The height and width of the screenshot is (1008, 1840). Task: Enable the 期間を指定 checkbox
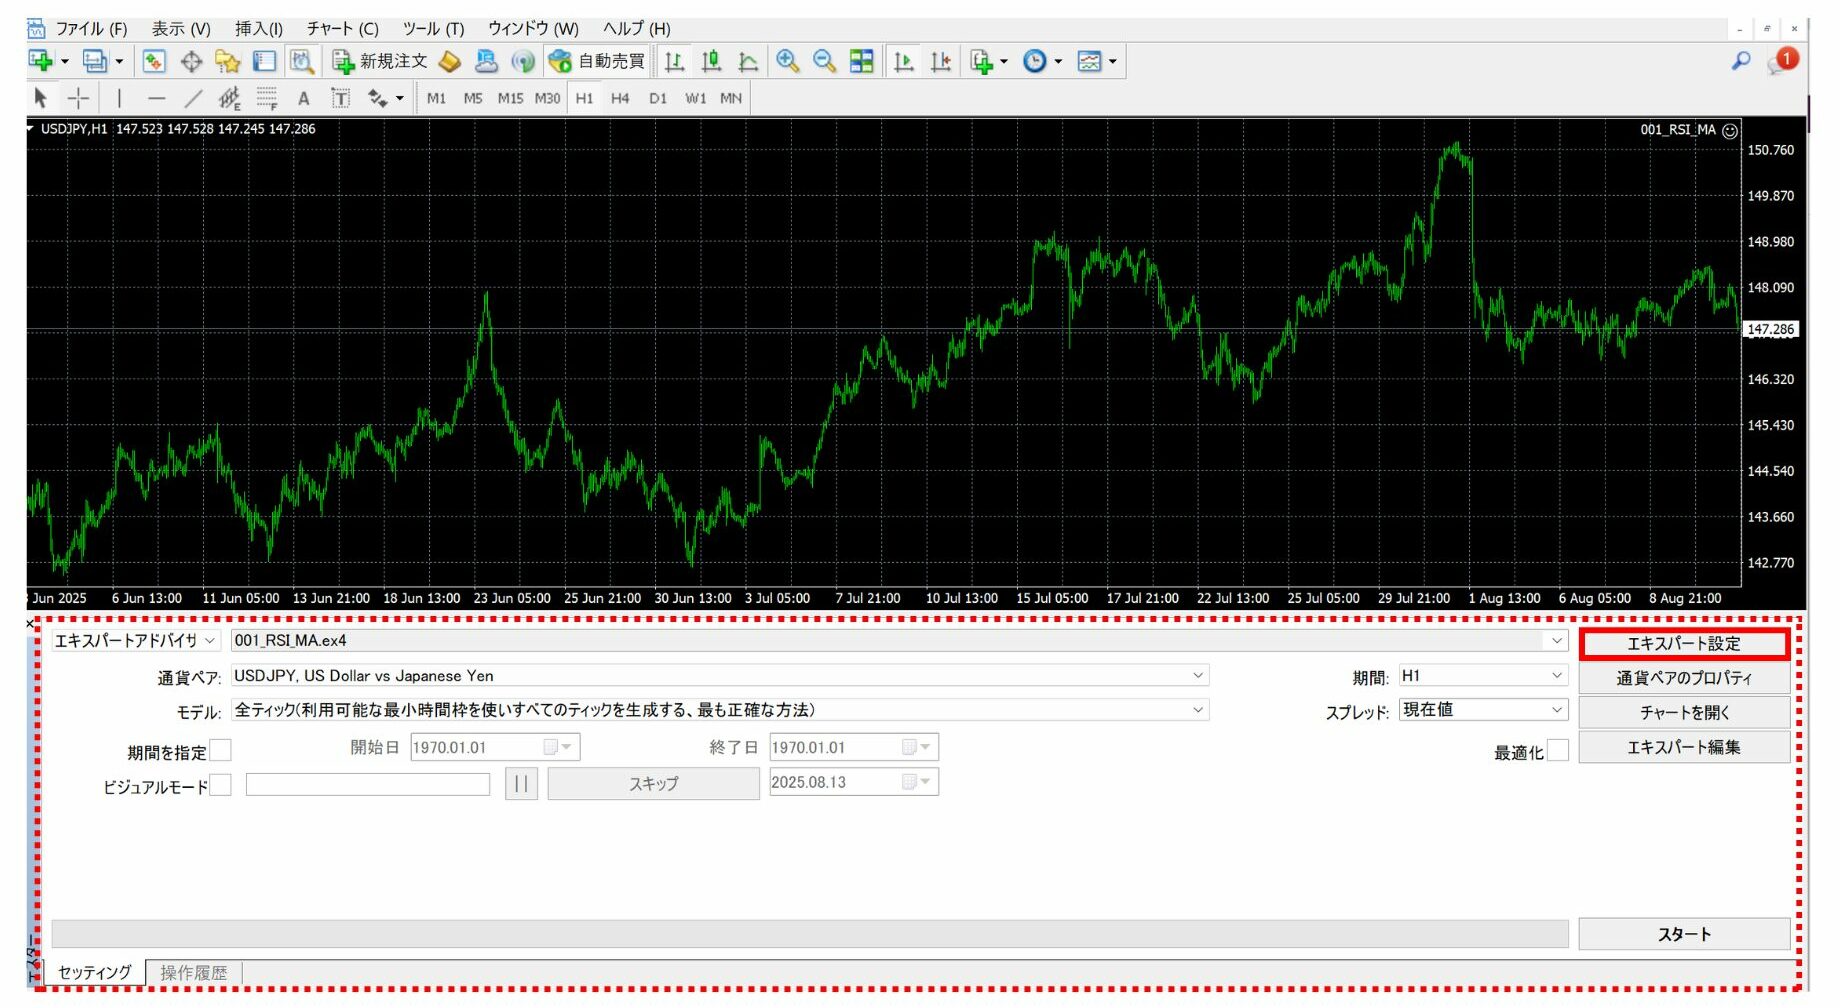[x=220, y=750]
